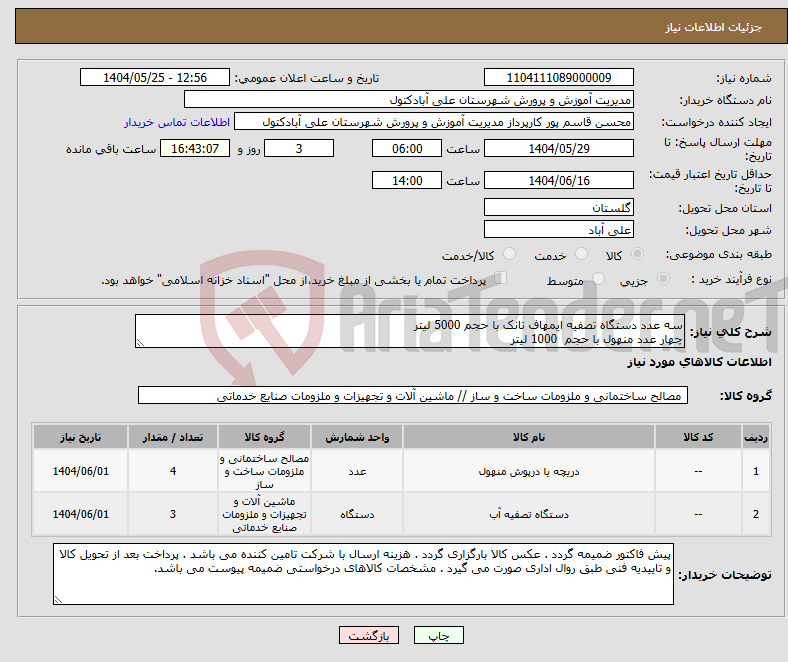Viewport: 788px width, 662px height.
Task: Select the جزیی purchase type radio
Action: [x=663, y=278]
